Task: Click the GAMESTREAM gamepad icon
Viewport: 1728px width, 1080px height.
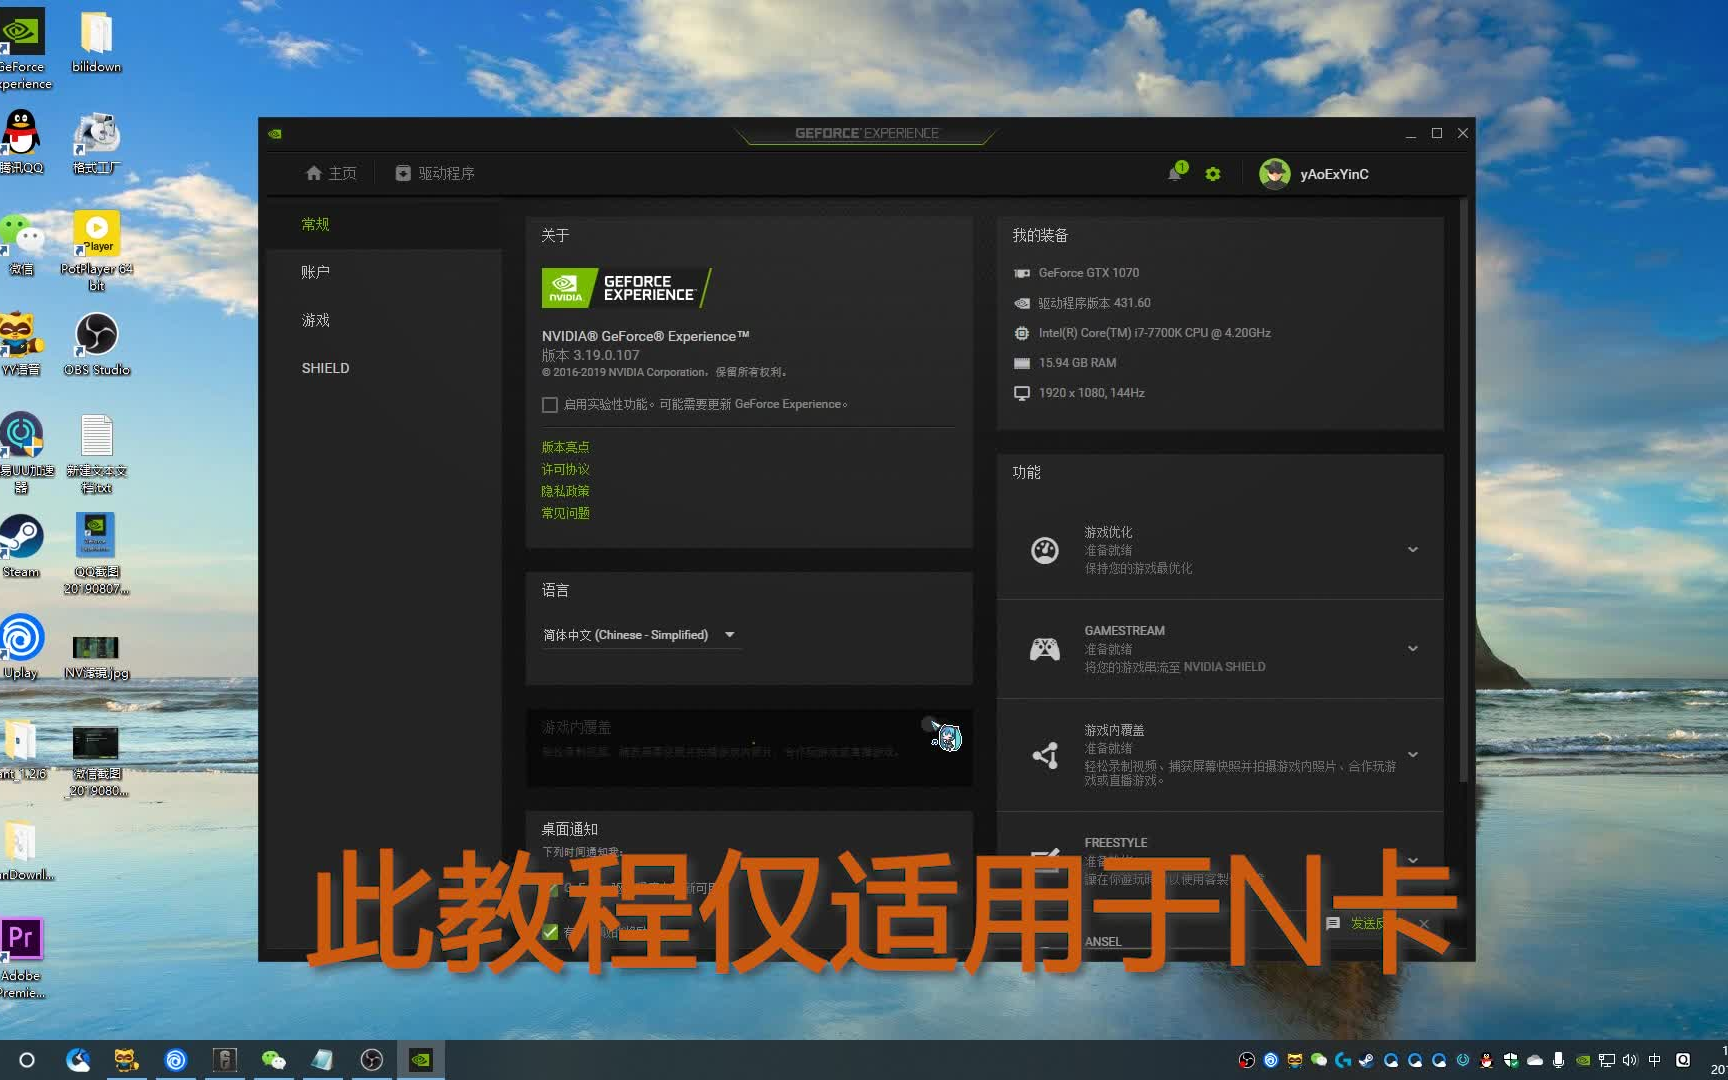Action: tap(1044, 648)
